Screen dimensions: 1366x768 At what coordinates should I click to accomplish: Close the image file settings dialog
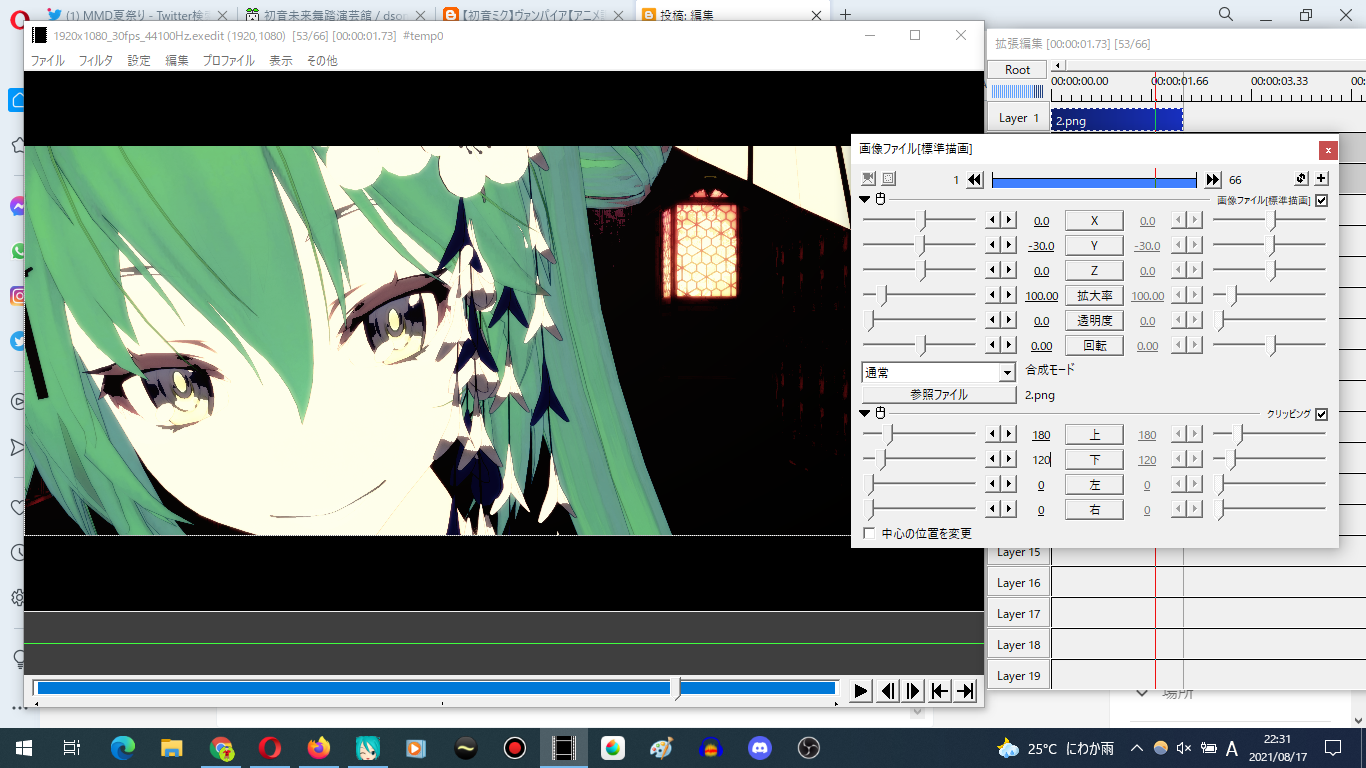pyautogui.click(x=1328, y=150)
